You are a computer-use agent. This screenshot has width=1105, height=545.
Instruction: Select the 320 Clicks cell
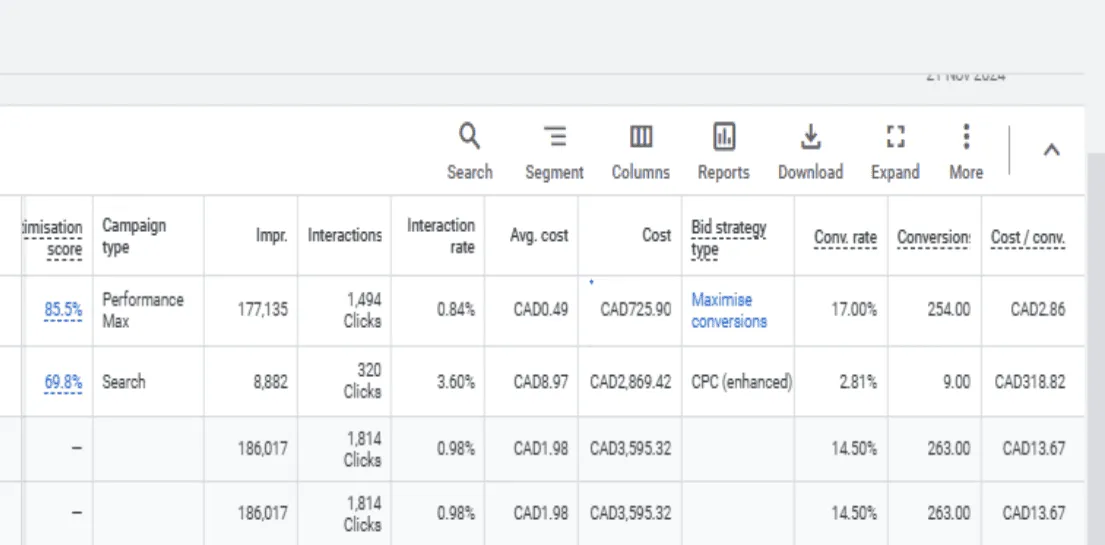point(345,381)
